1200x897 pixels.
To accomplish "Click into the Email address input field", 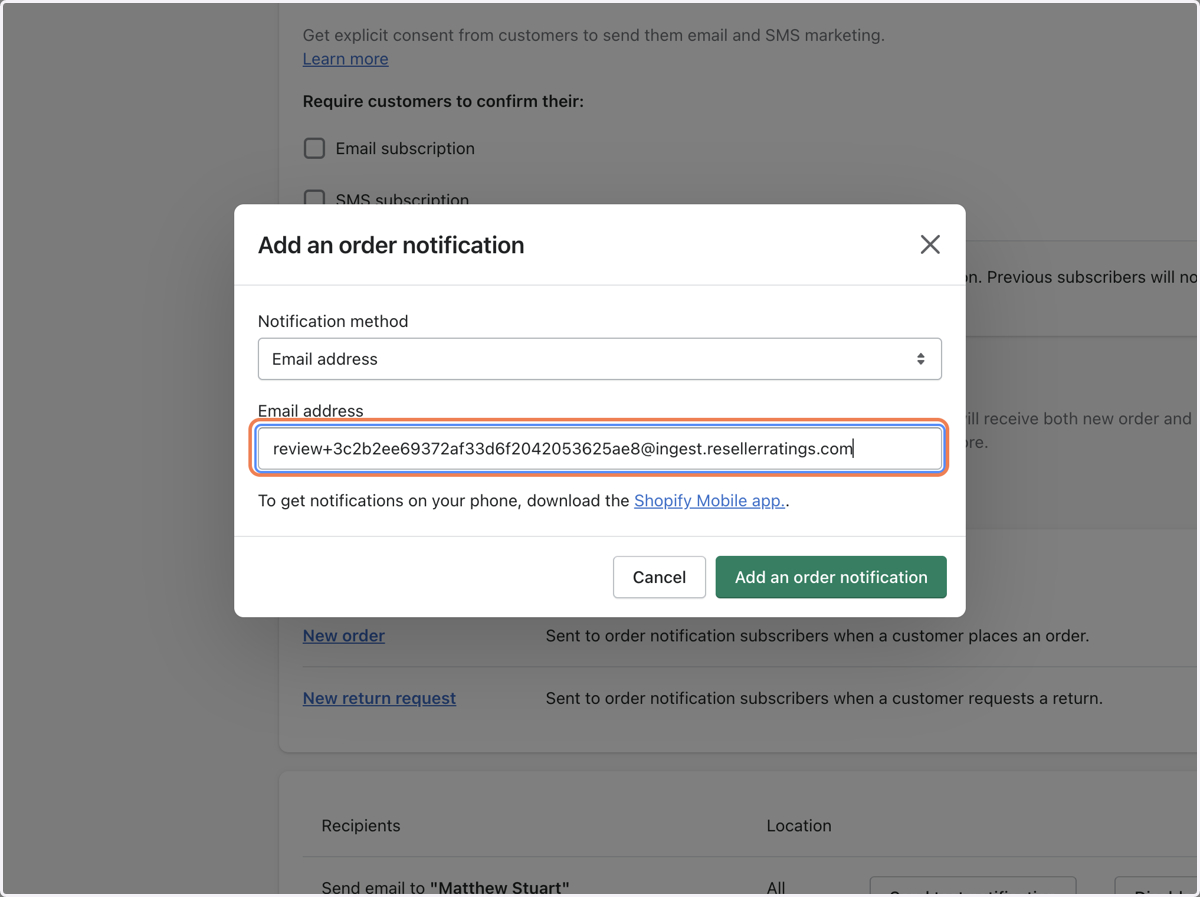I will point(600,449).
